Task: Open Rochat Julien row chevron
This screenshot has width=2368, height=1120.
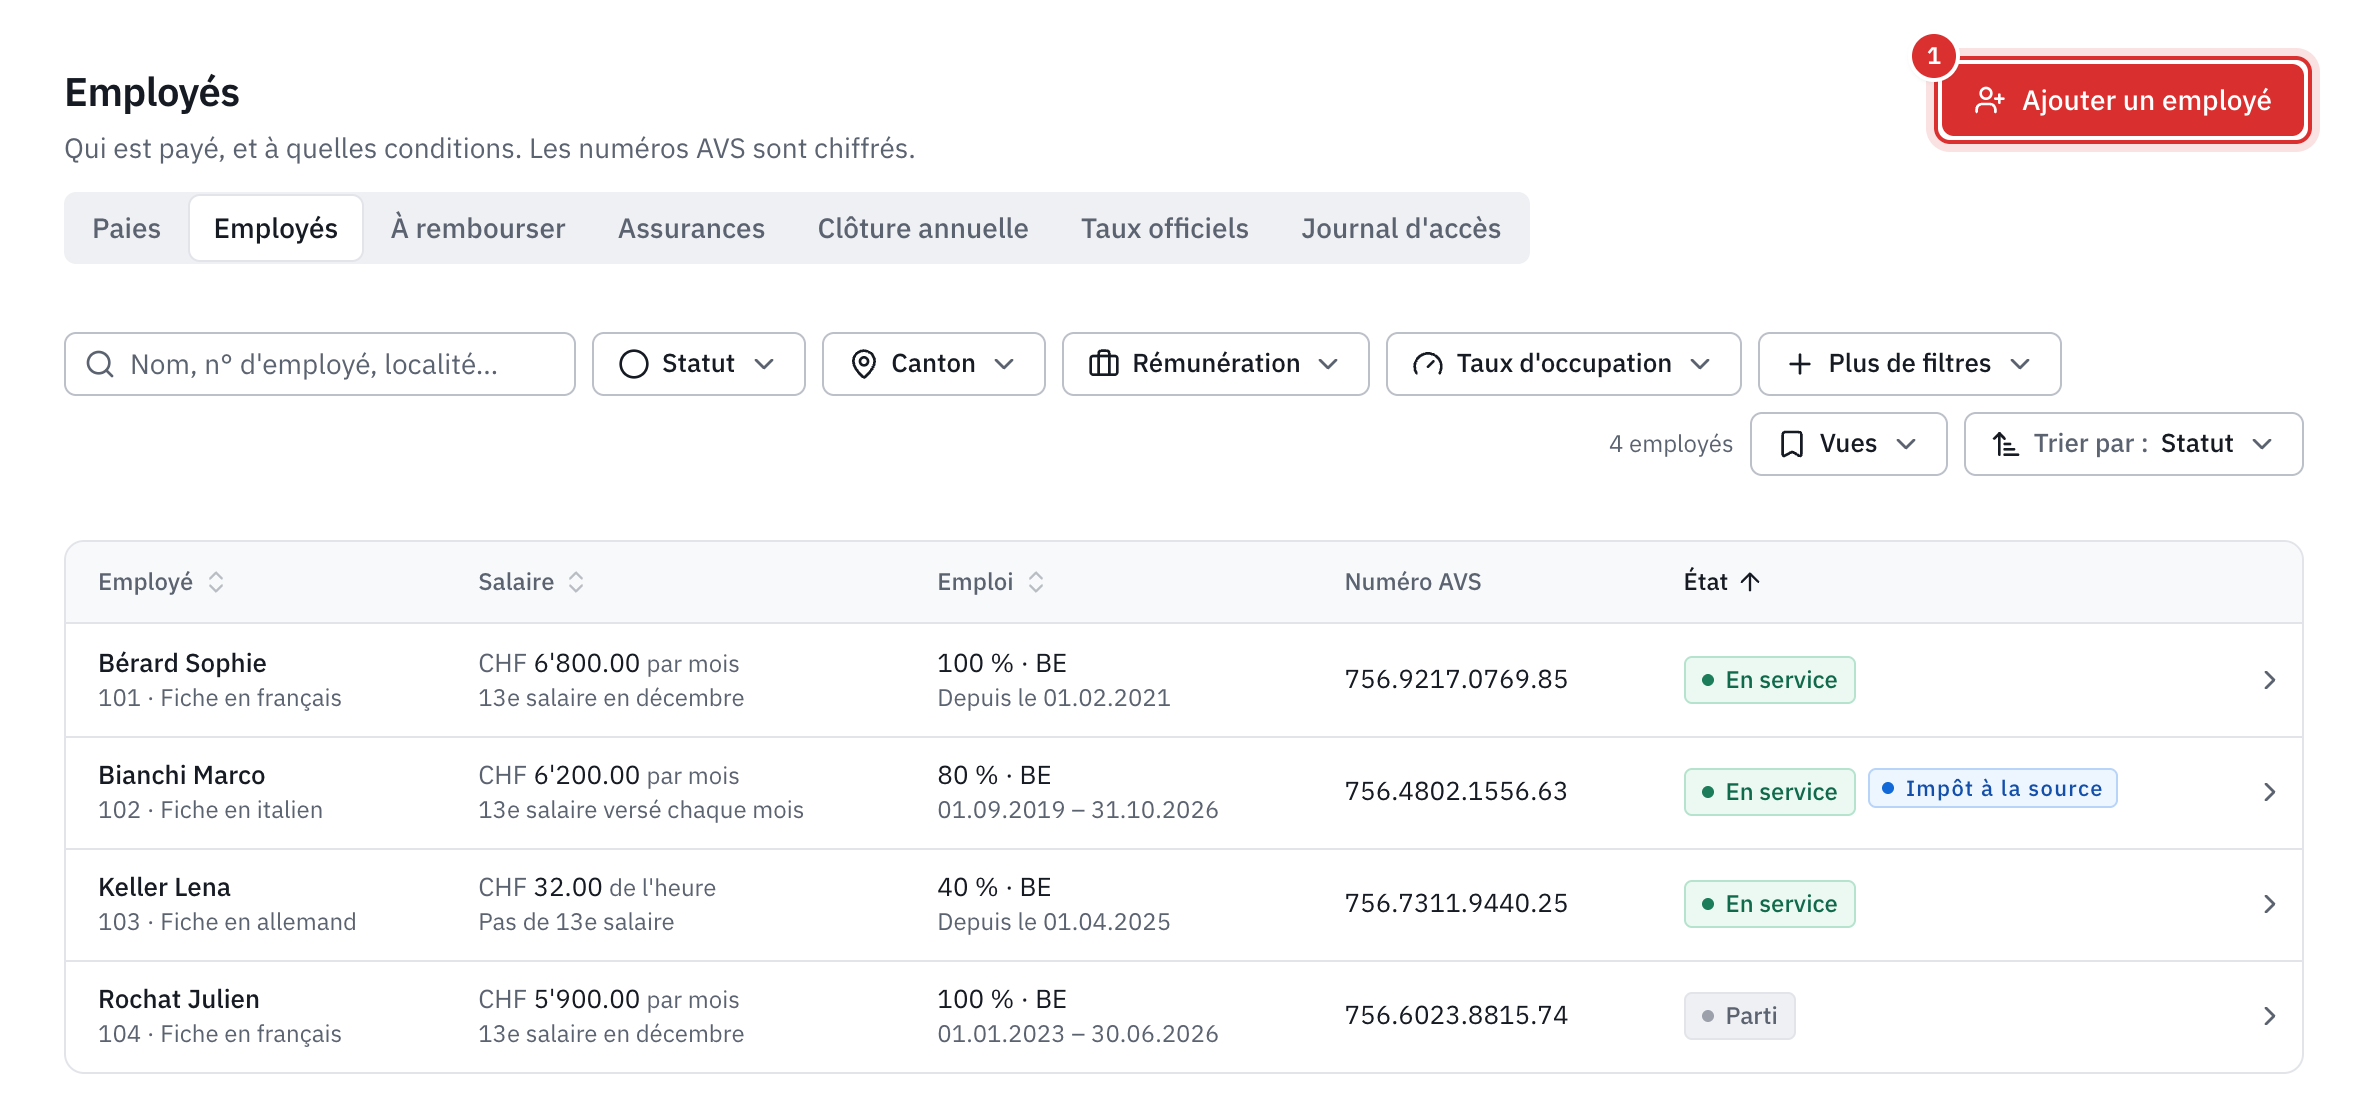Action: [2269, 1016]
